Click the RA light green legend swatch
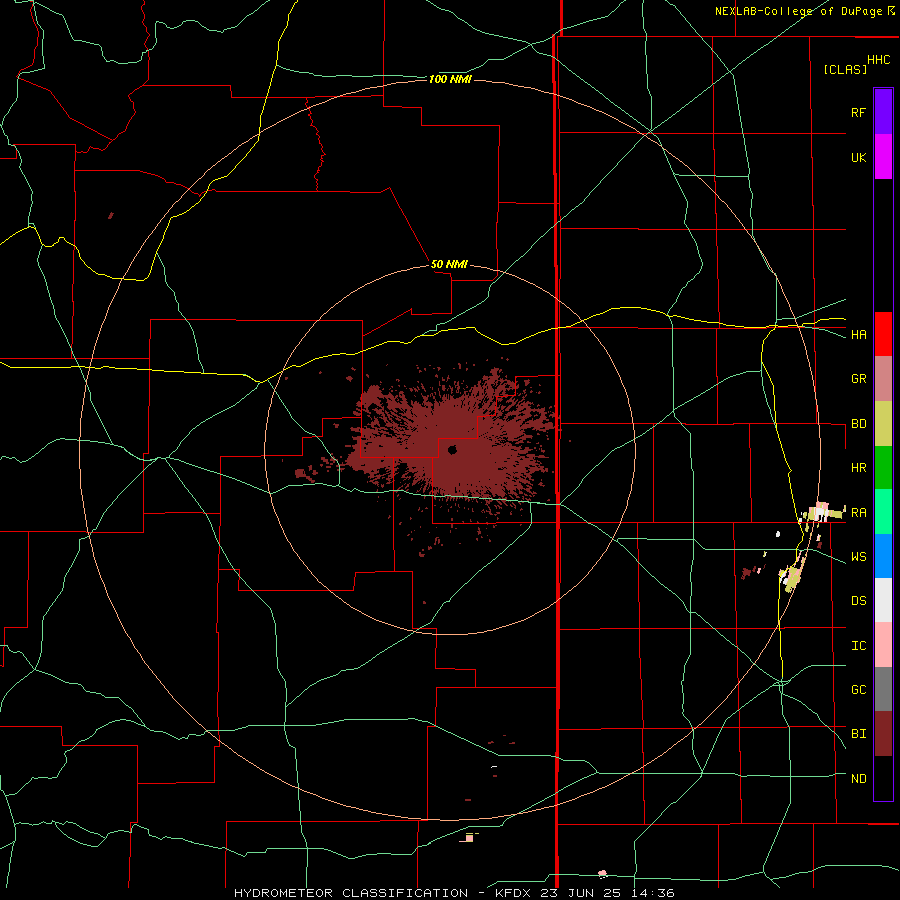The width and height of the screenshot is (900, 900). click(883, 512)
